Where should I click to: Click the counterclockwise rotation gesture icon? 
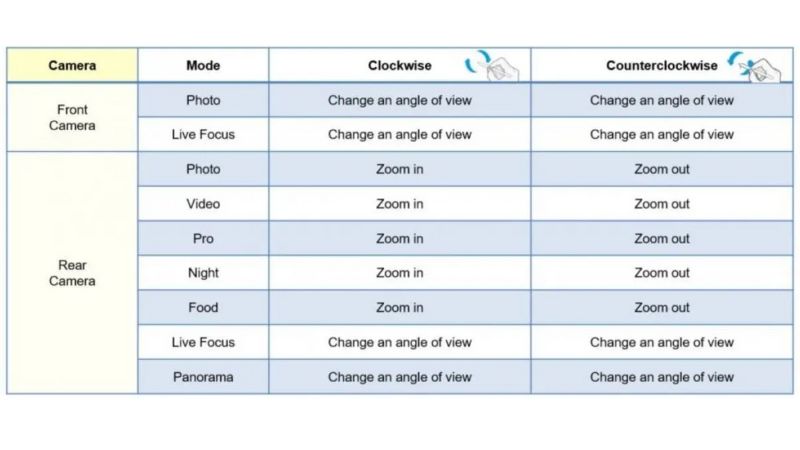point(753,66)
